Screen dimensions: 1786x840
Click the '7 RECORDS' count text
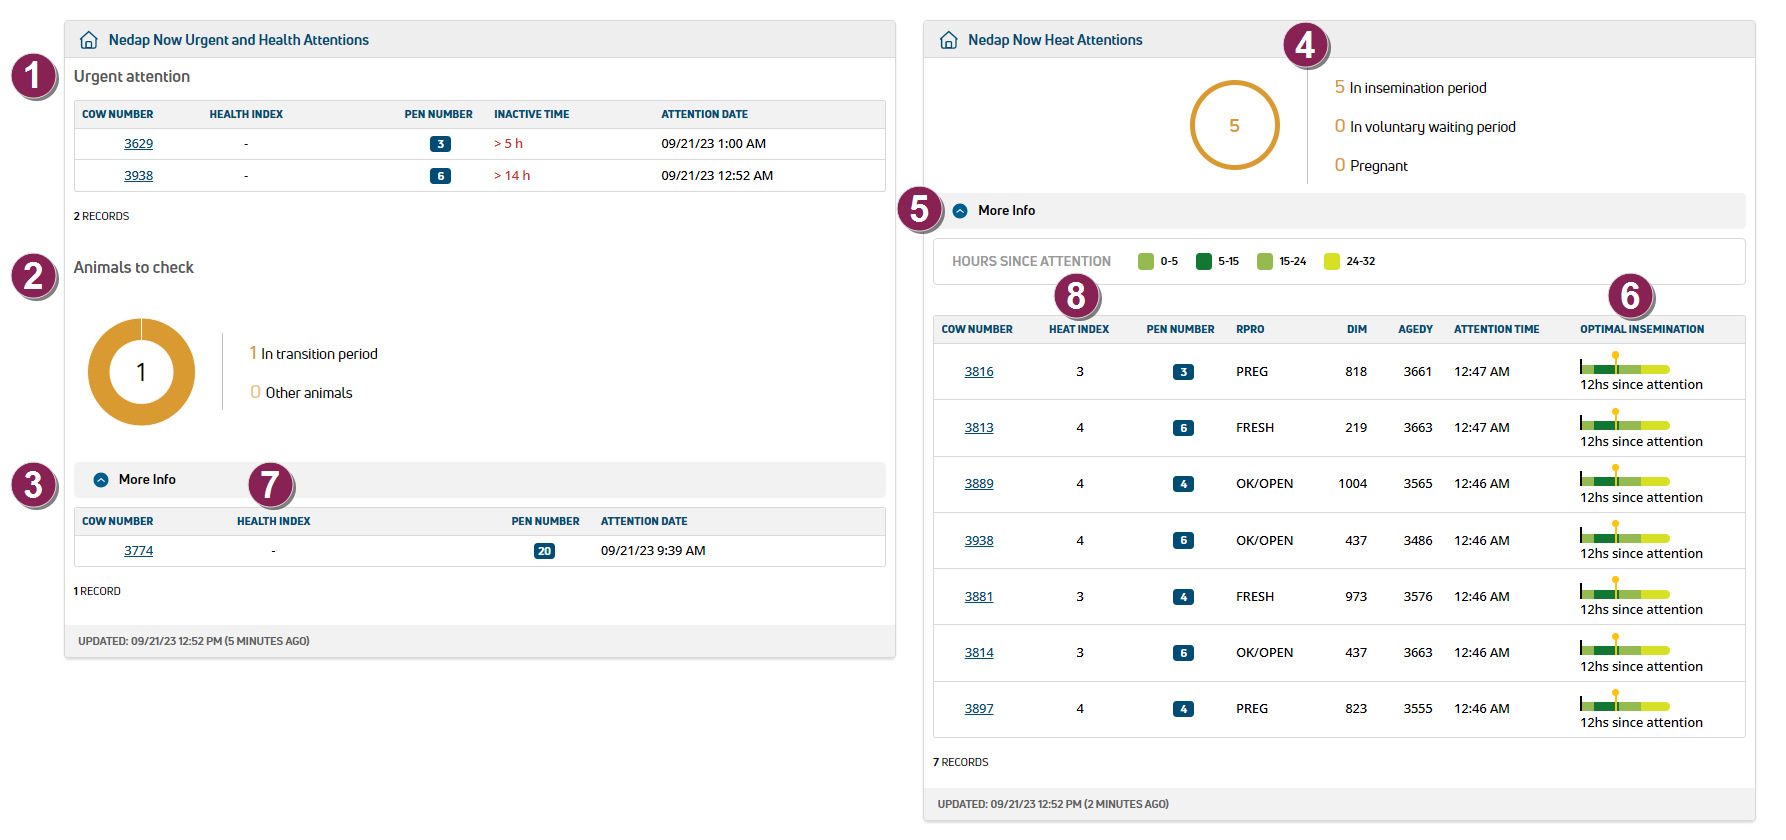pos(961,763)
